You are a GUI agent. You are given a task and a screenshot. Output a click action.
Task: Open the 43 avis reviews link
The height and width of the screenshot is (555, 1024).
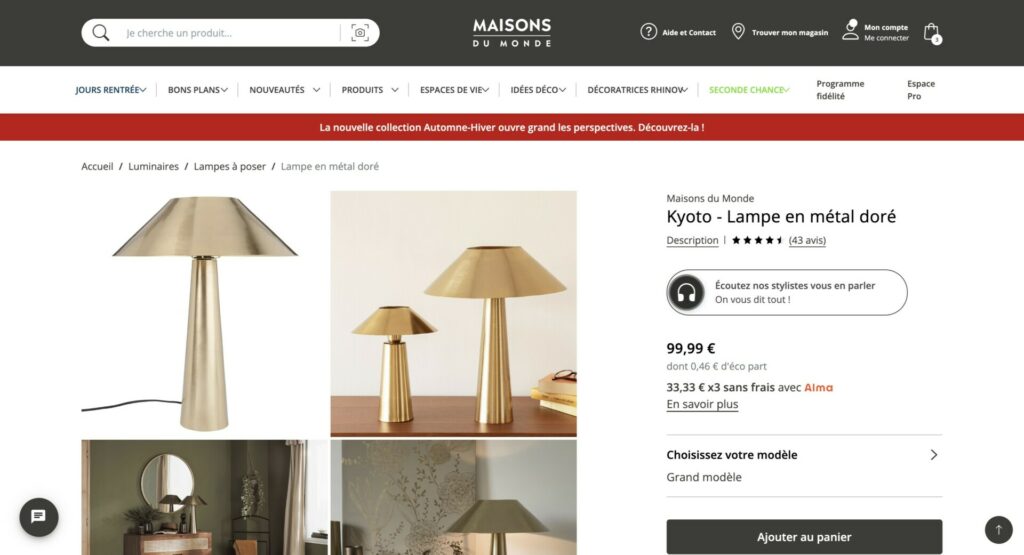tap(807, 240)
